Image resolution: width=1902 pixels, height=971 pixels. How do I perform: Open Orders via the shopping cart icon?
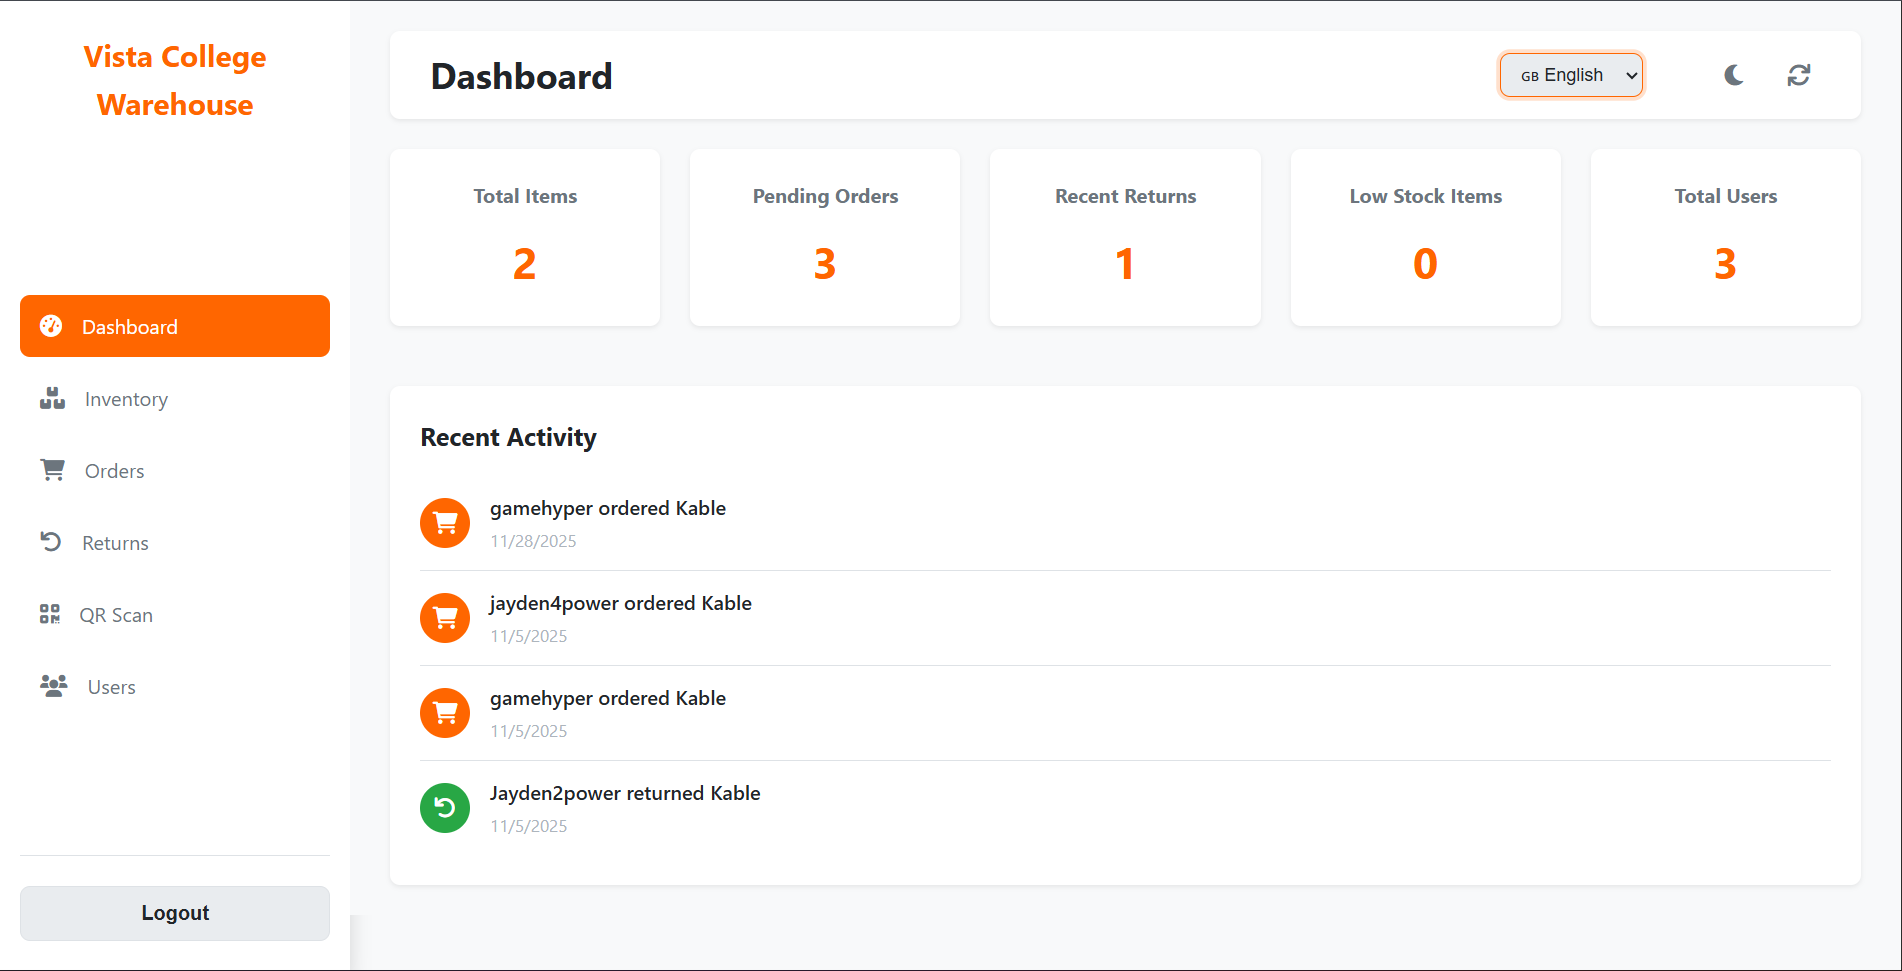coord(52,470)
